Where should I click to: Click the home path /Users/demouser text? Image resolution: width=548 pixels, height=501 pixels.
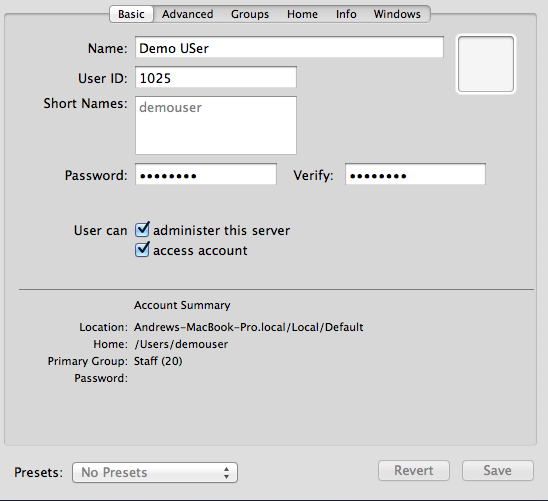coord(181,344)
